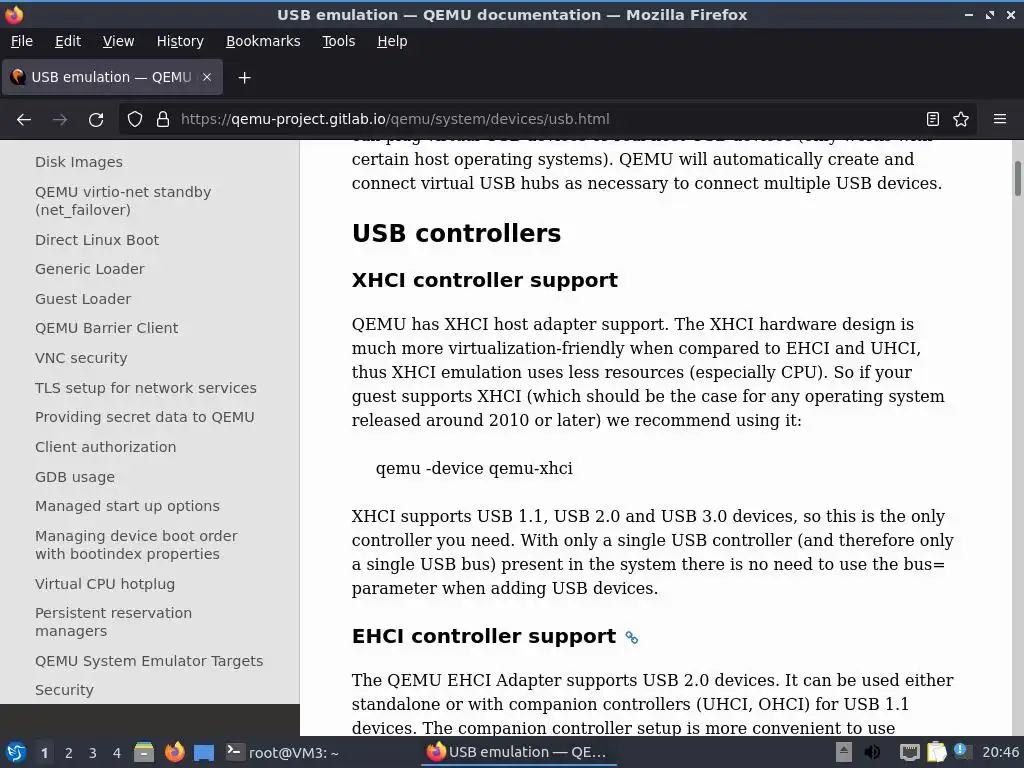
Task: Switch to virtual desktop 1
Action: (44, 753)
